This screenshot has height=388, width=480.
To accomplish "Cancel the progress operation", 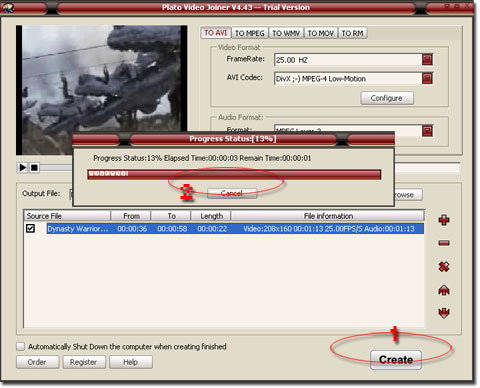I will (232, 193).
